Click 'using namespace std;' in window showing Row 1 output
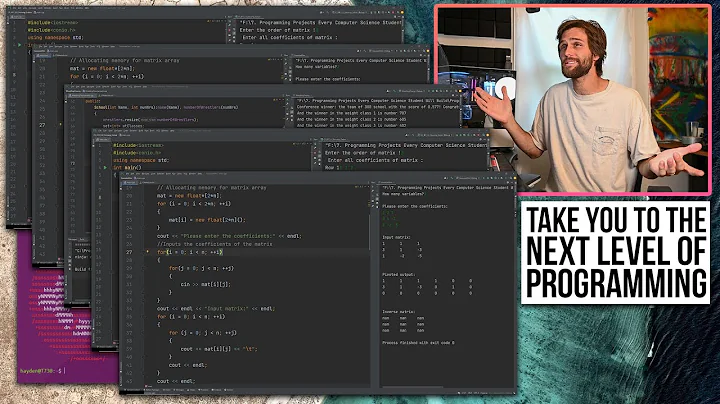 click(x=141, y=160)
